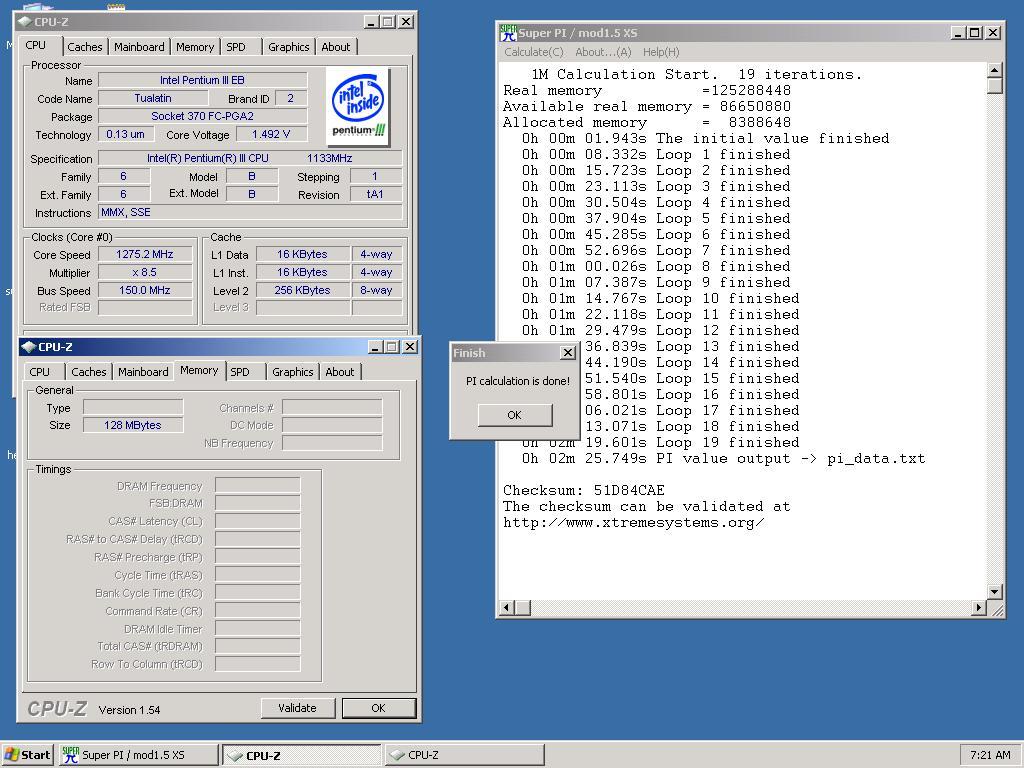Click the 7:21 AM system tray clock
This screenshot has height=768, width=1024.
tap(990, 755)
